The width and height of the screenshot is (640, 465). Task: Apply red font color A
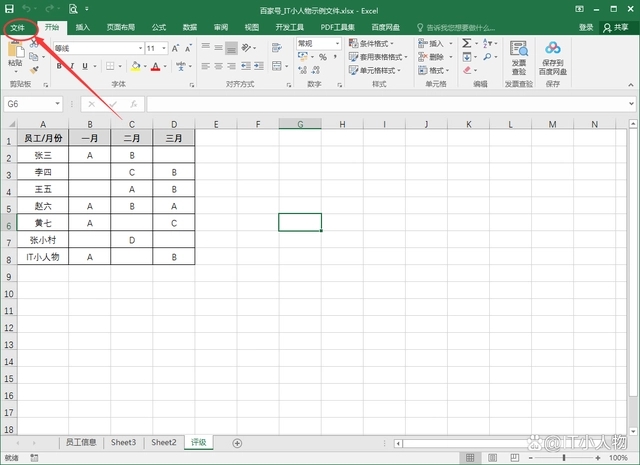pos(156,66)
